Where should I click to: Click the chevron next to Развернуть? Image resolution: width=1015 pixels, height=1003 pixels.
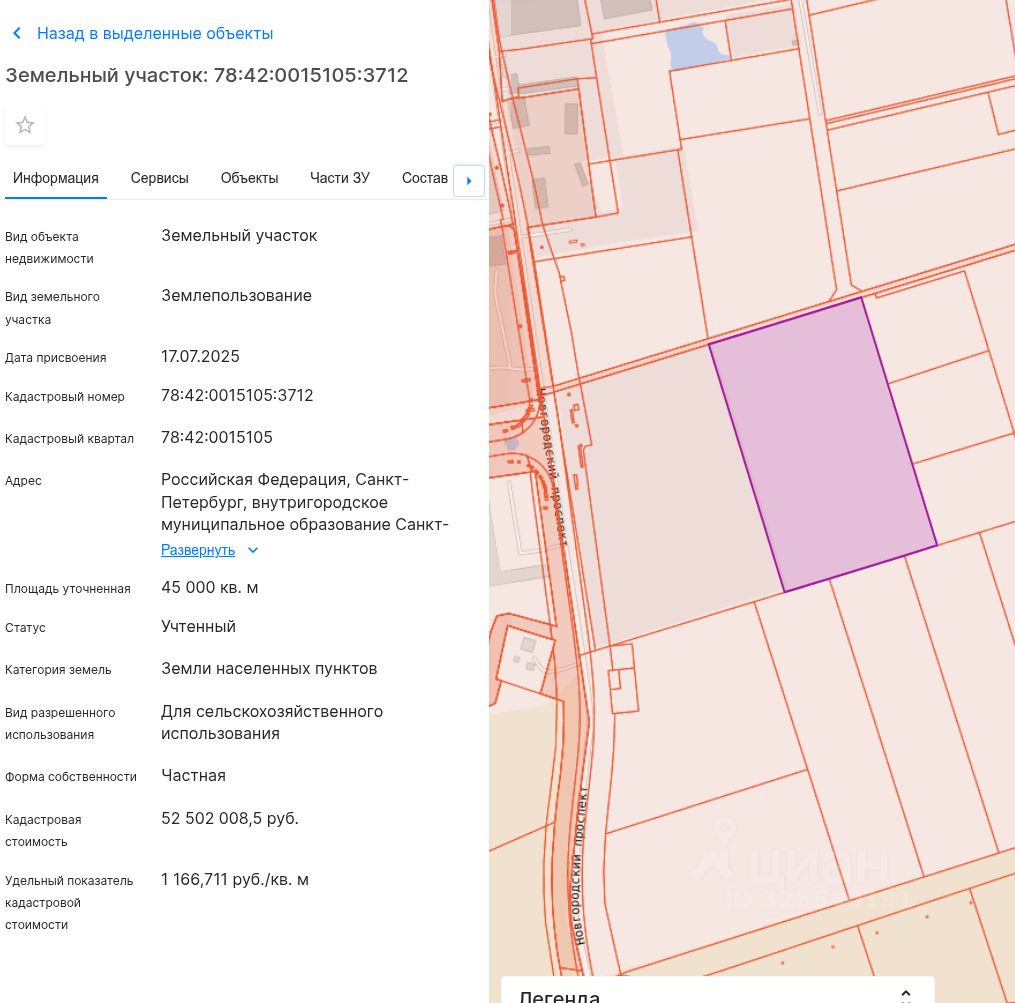click(253, 551)
